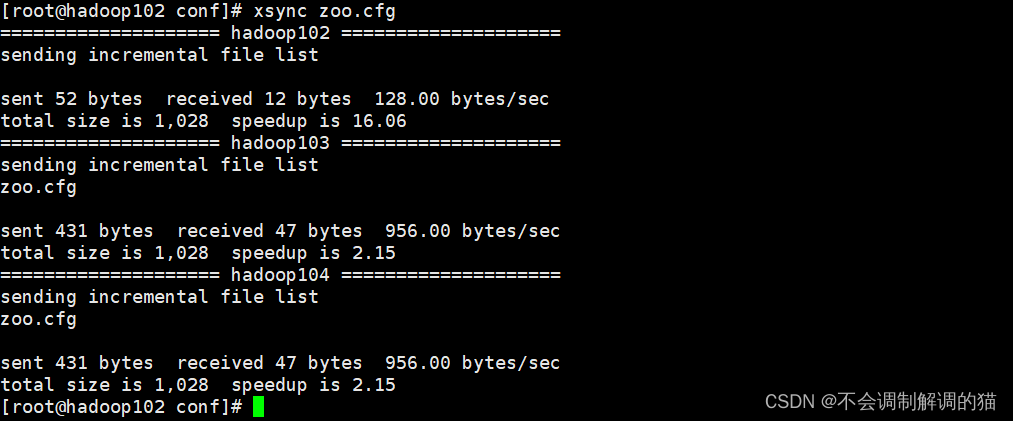Click 'sent 431 bytes' line under hadoop104
The height and width of the screenshot is (421, 1013).
tap(77, 363)
